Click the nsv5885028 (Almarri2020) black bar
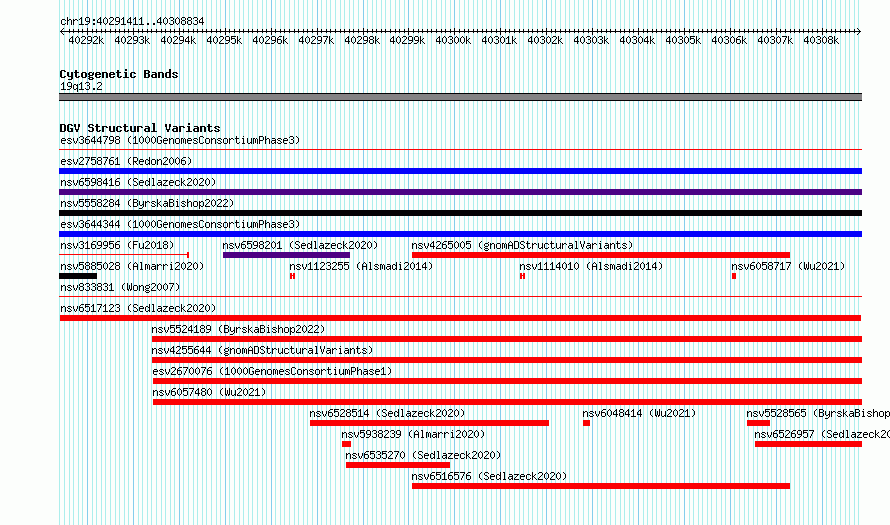The image size is (890, 525). click(78, 276)
